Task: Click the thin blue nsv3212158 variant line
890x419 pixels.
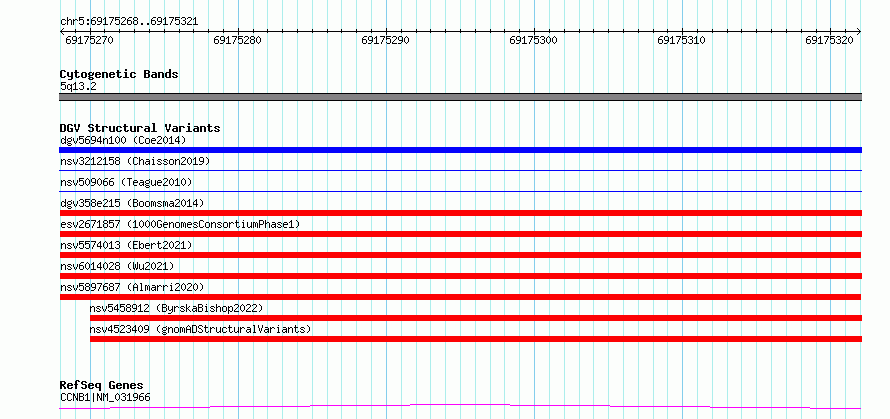Action: (460, 170)
